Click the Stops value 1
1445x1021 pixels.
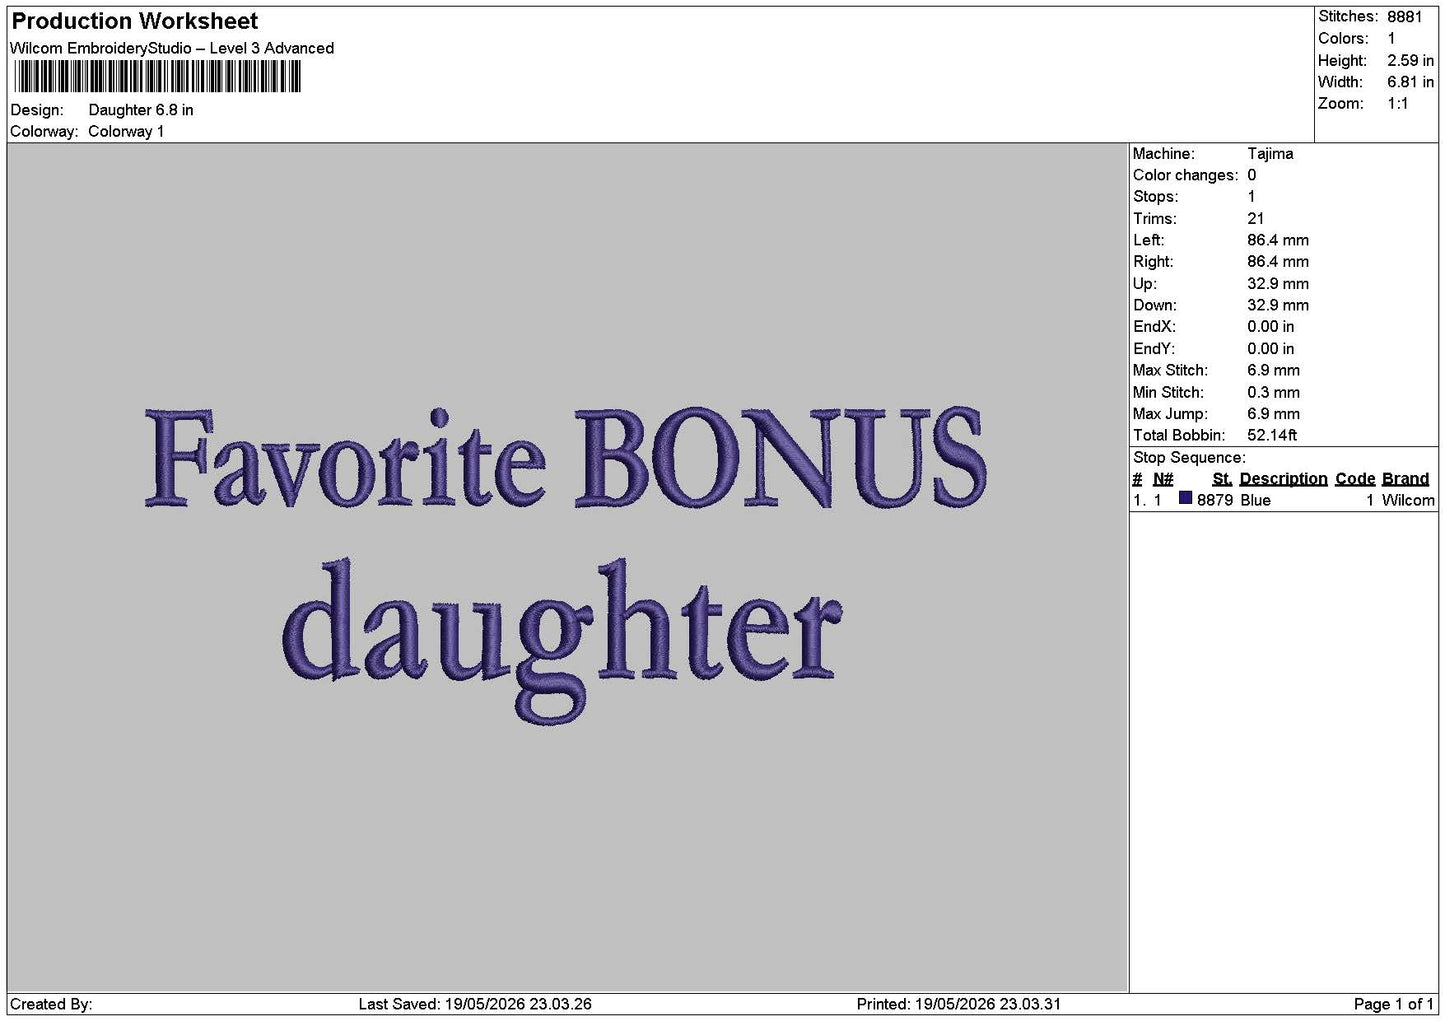click(1252, 197)
